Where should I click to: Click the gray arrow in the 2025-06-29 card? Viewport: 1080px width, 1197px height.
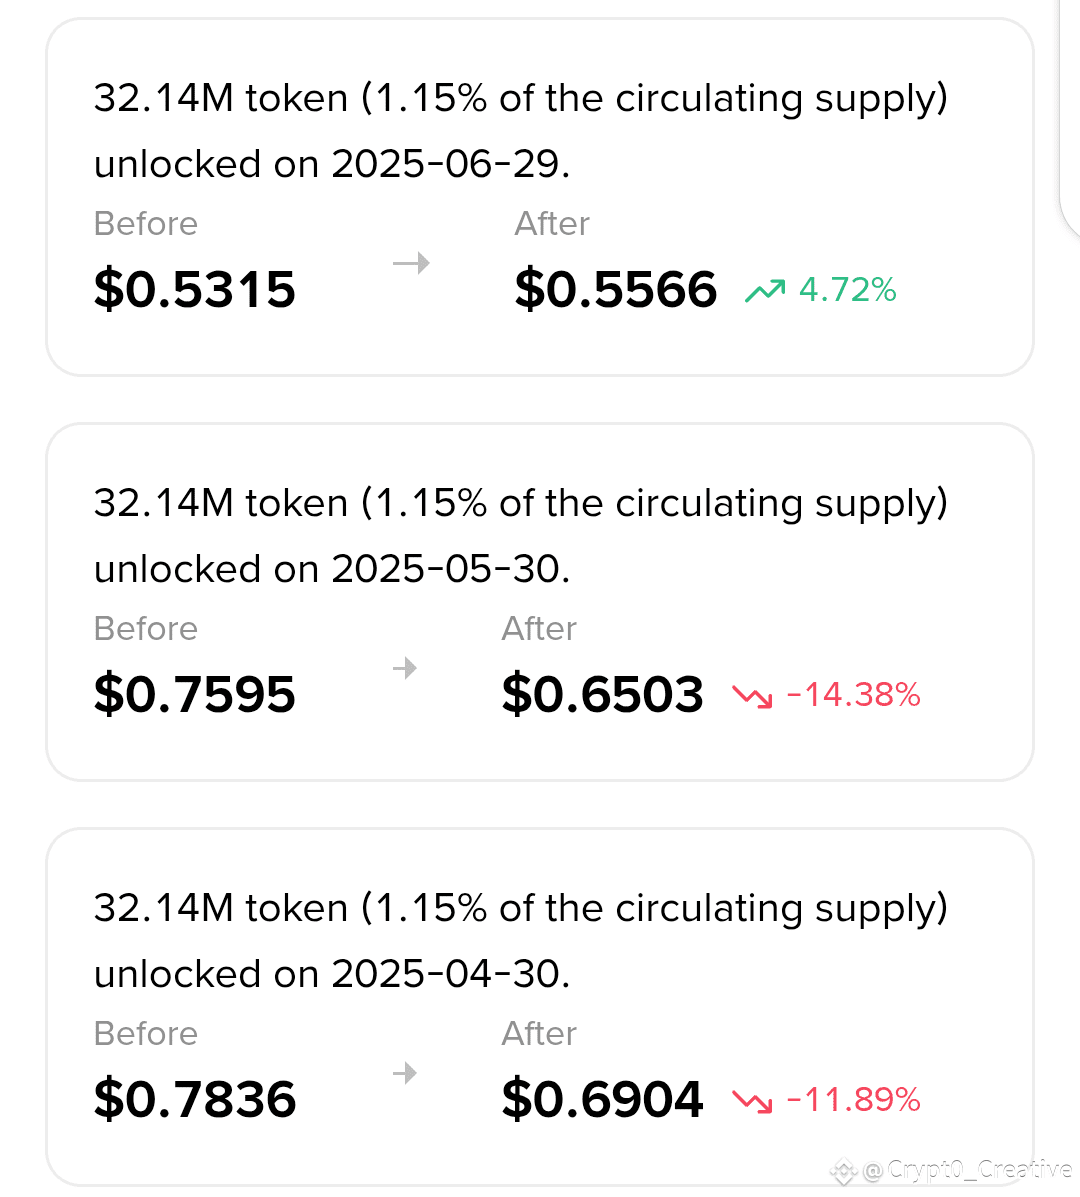(411, 263)
